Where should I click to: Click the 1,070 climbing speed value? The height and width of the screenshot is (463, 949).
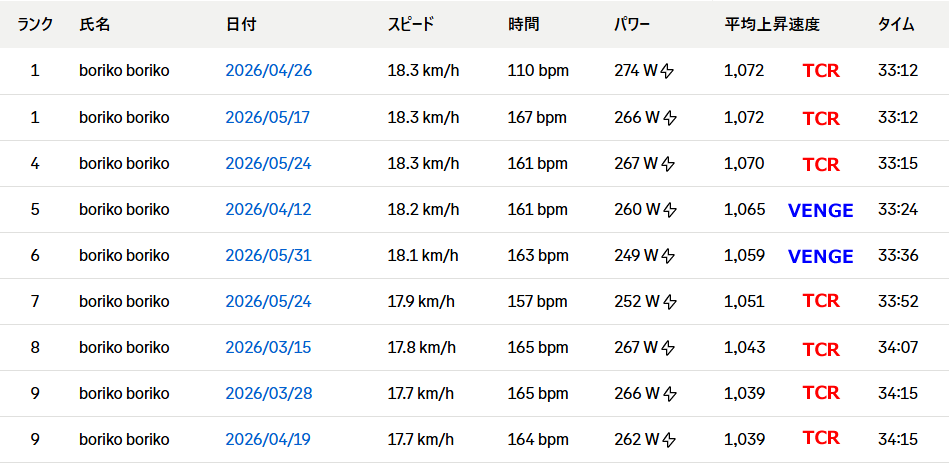point(744,163)
